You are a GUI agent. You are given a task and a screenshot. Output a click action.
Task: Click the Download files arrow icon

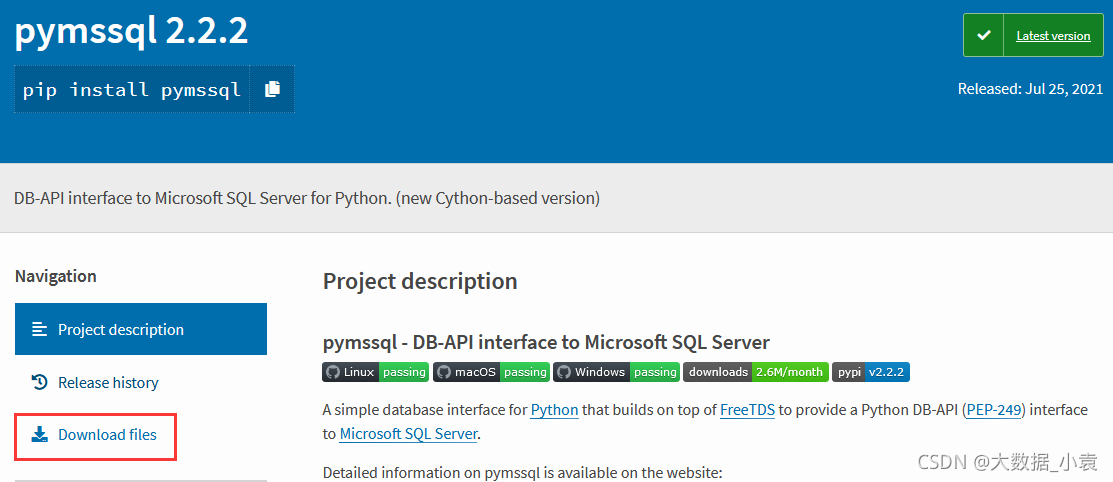40,434
